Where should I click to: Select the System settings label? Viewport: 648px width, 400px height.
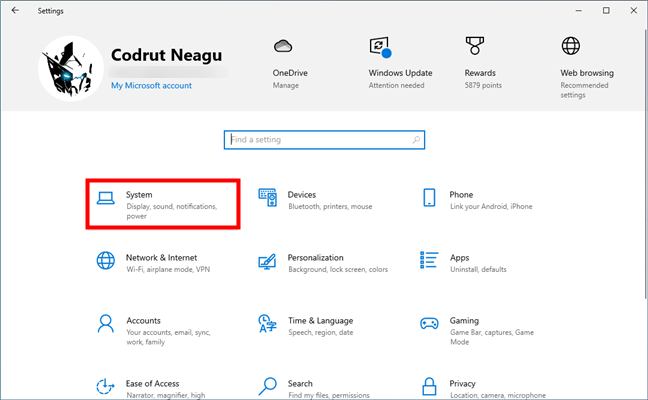(139, 195)
